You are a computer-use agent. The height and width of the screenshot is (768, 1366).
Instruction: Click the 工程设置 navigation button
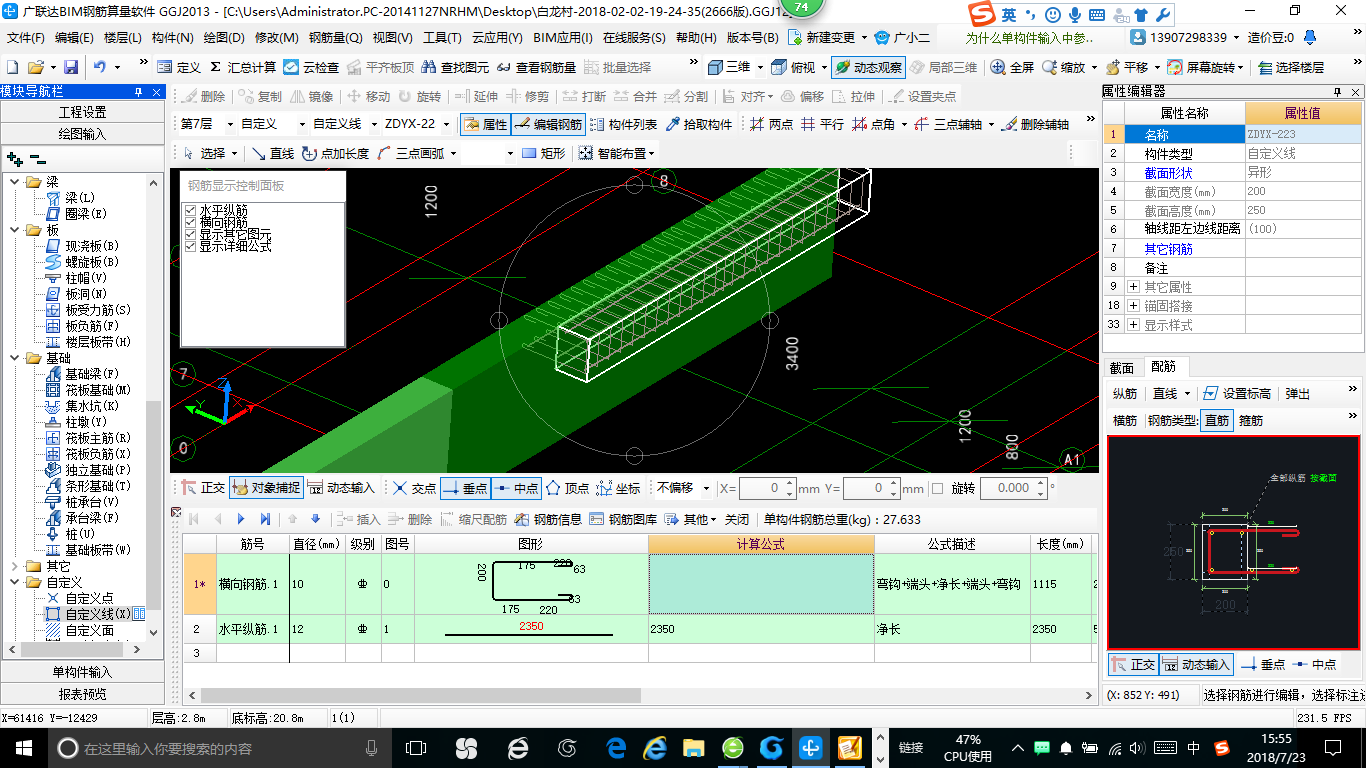82,112
